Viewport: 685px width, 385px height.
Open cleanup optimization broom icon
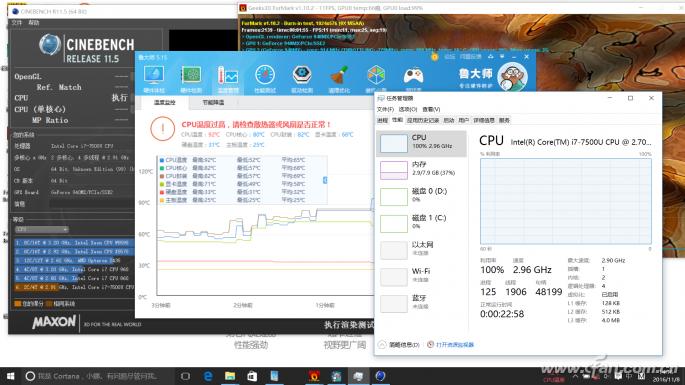[339, 76]
